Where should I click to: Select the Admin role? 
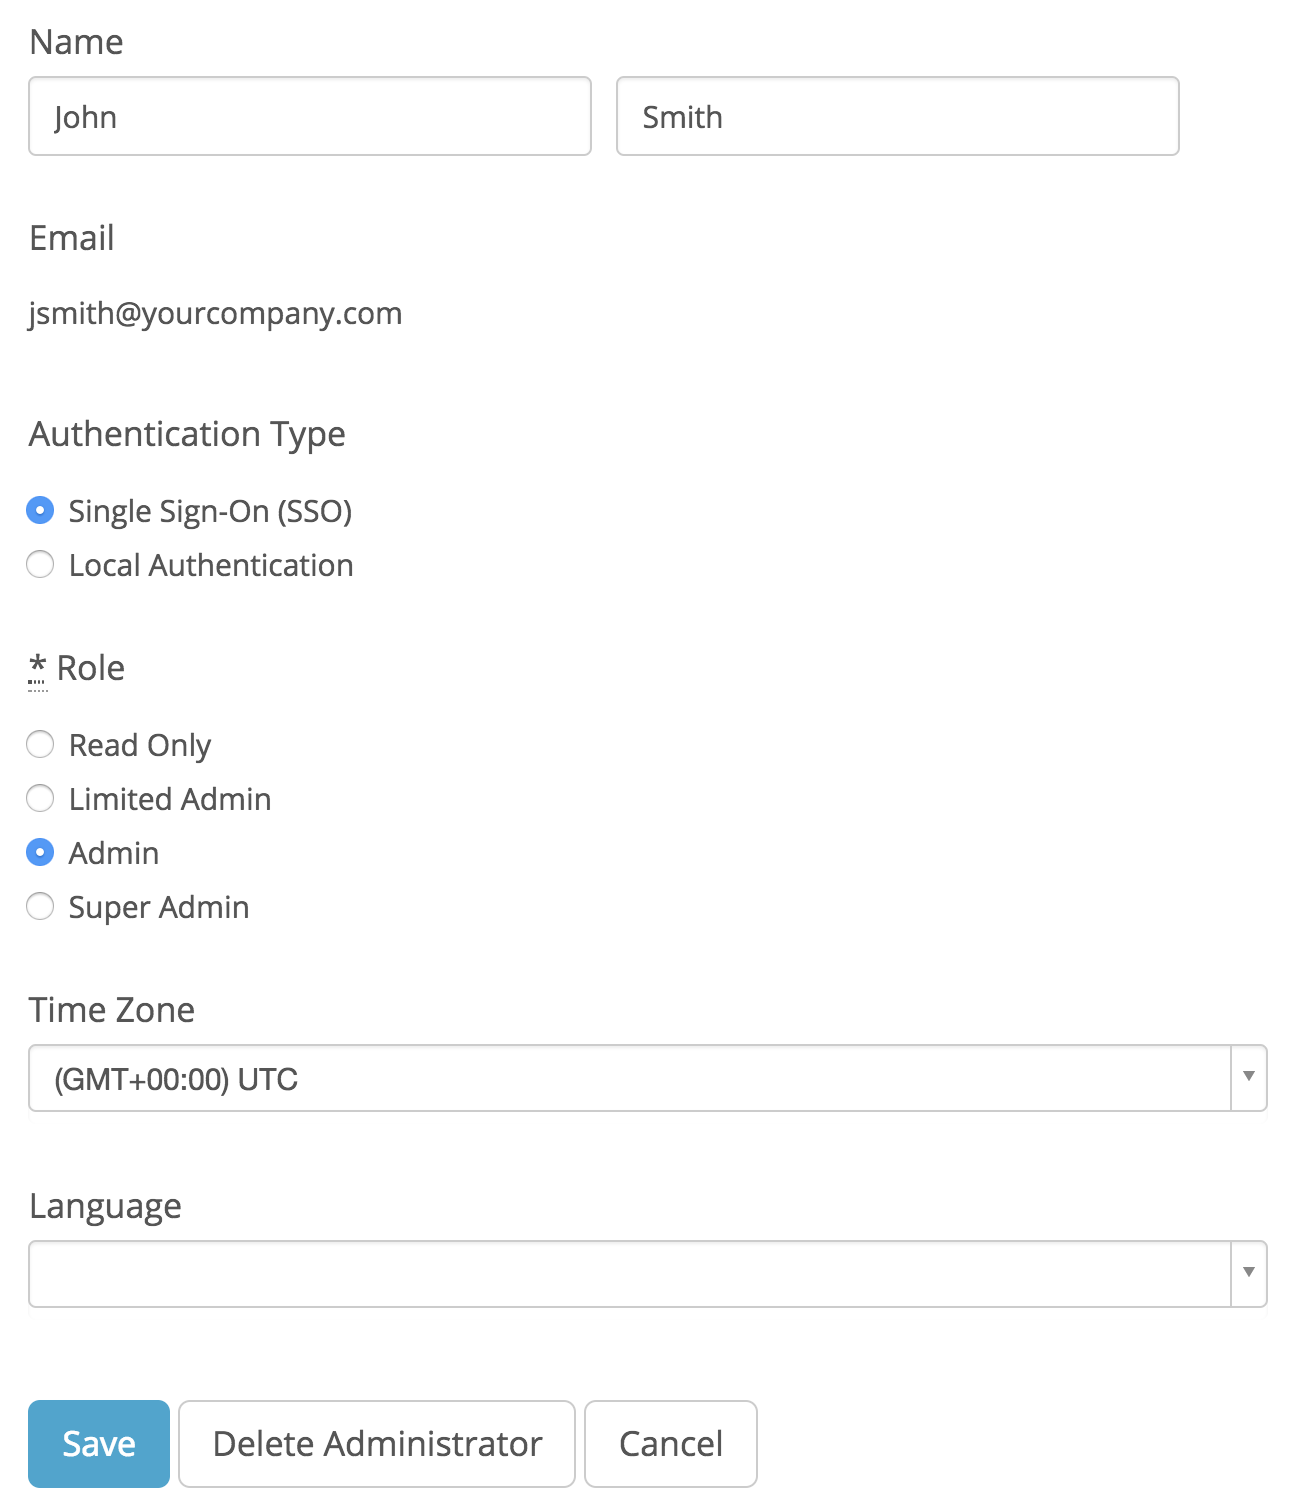(x=40, y=852)
